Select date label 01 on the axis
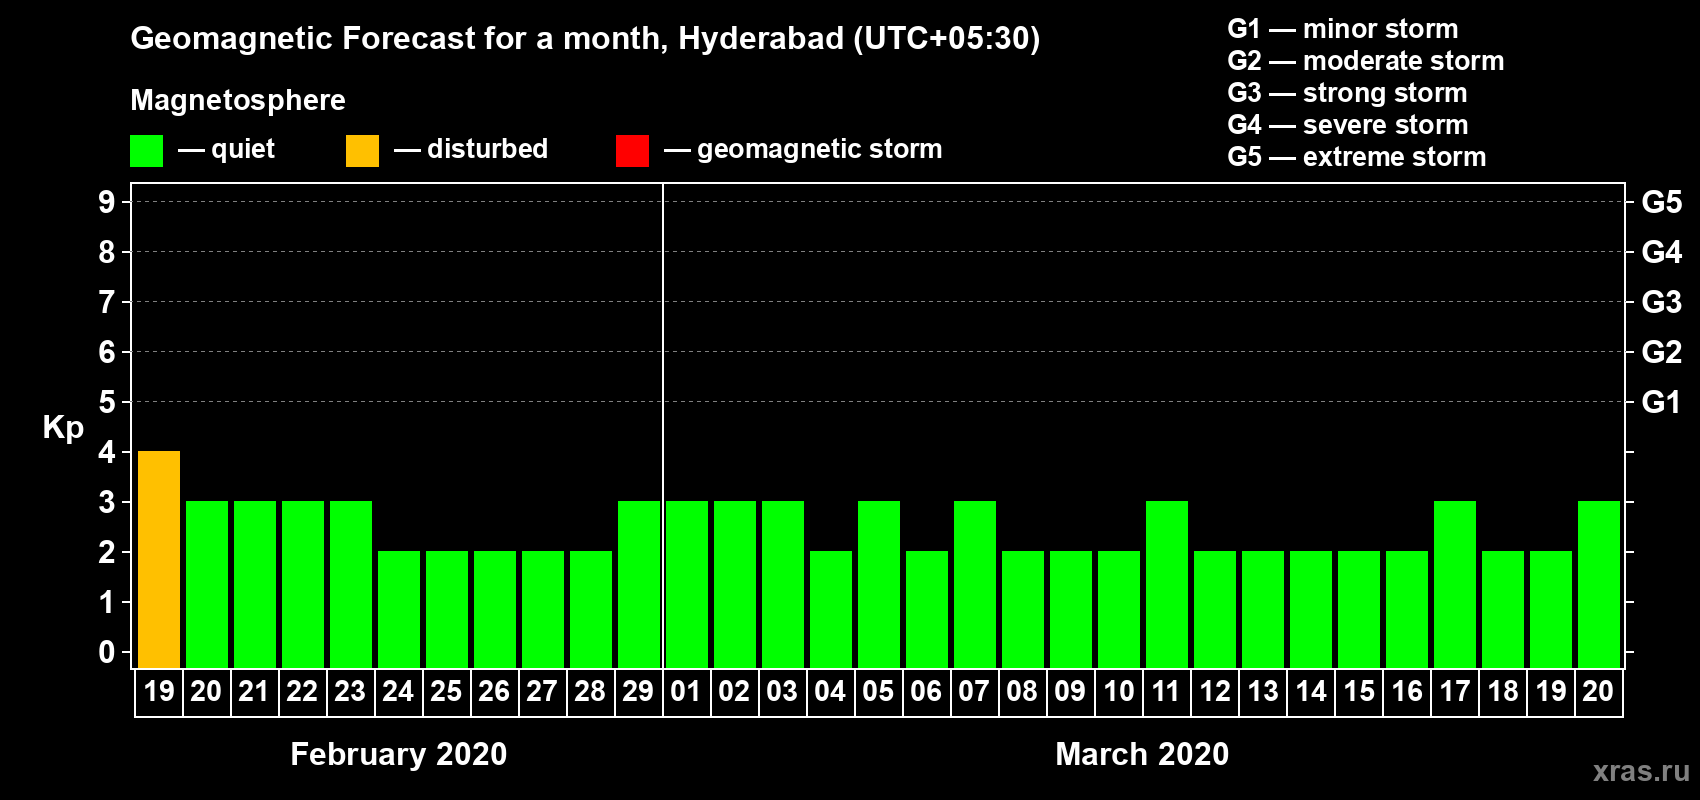 [686, 691]
